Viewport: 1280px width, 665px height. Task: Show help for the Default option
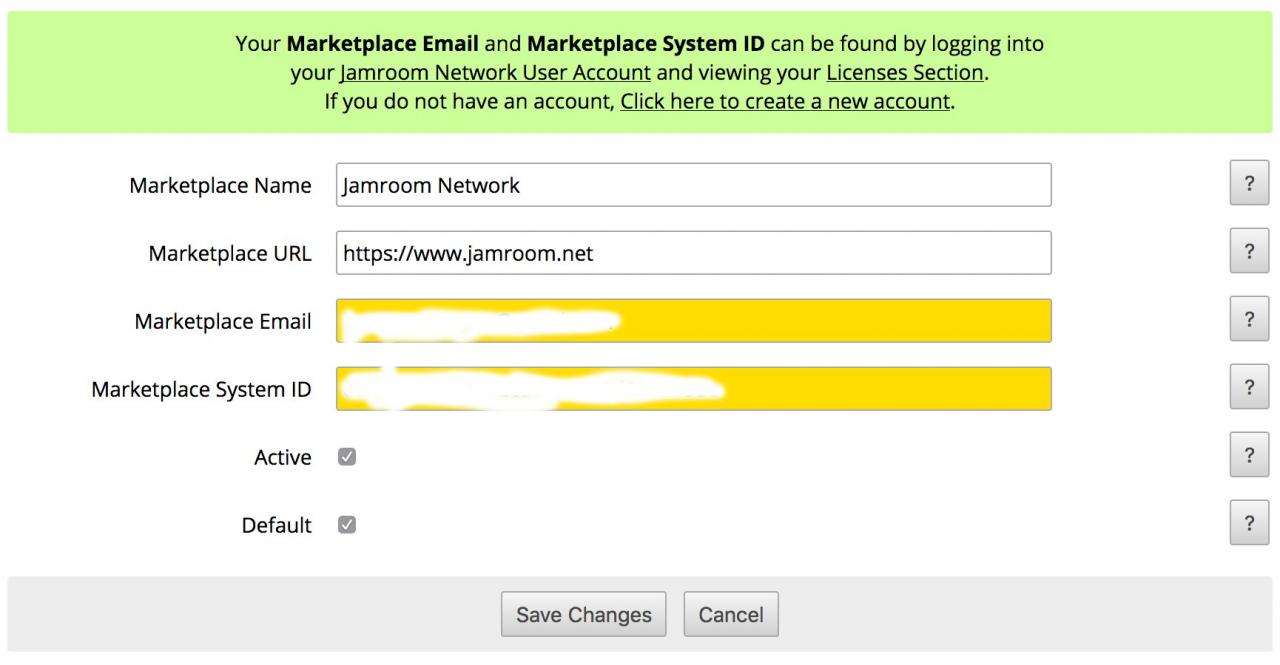coord(1249,524)
